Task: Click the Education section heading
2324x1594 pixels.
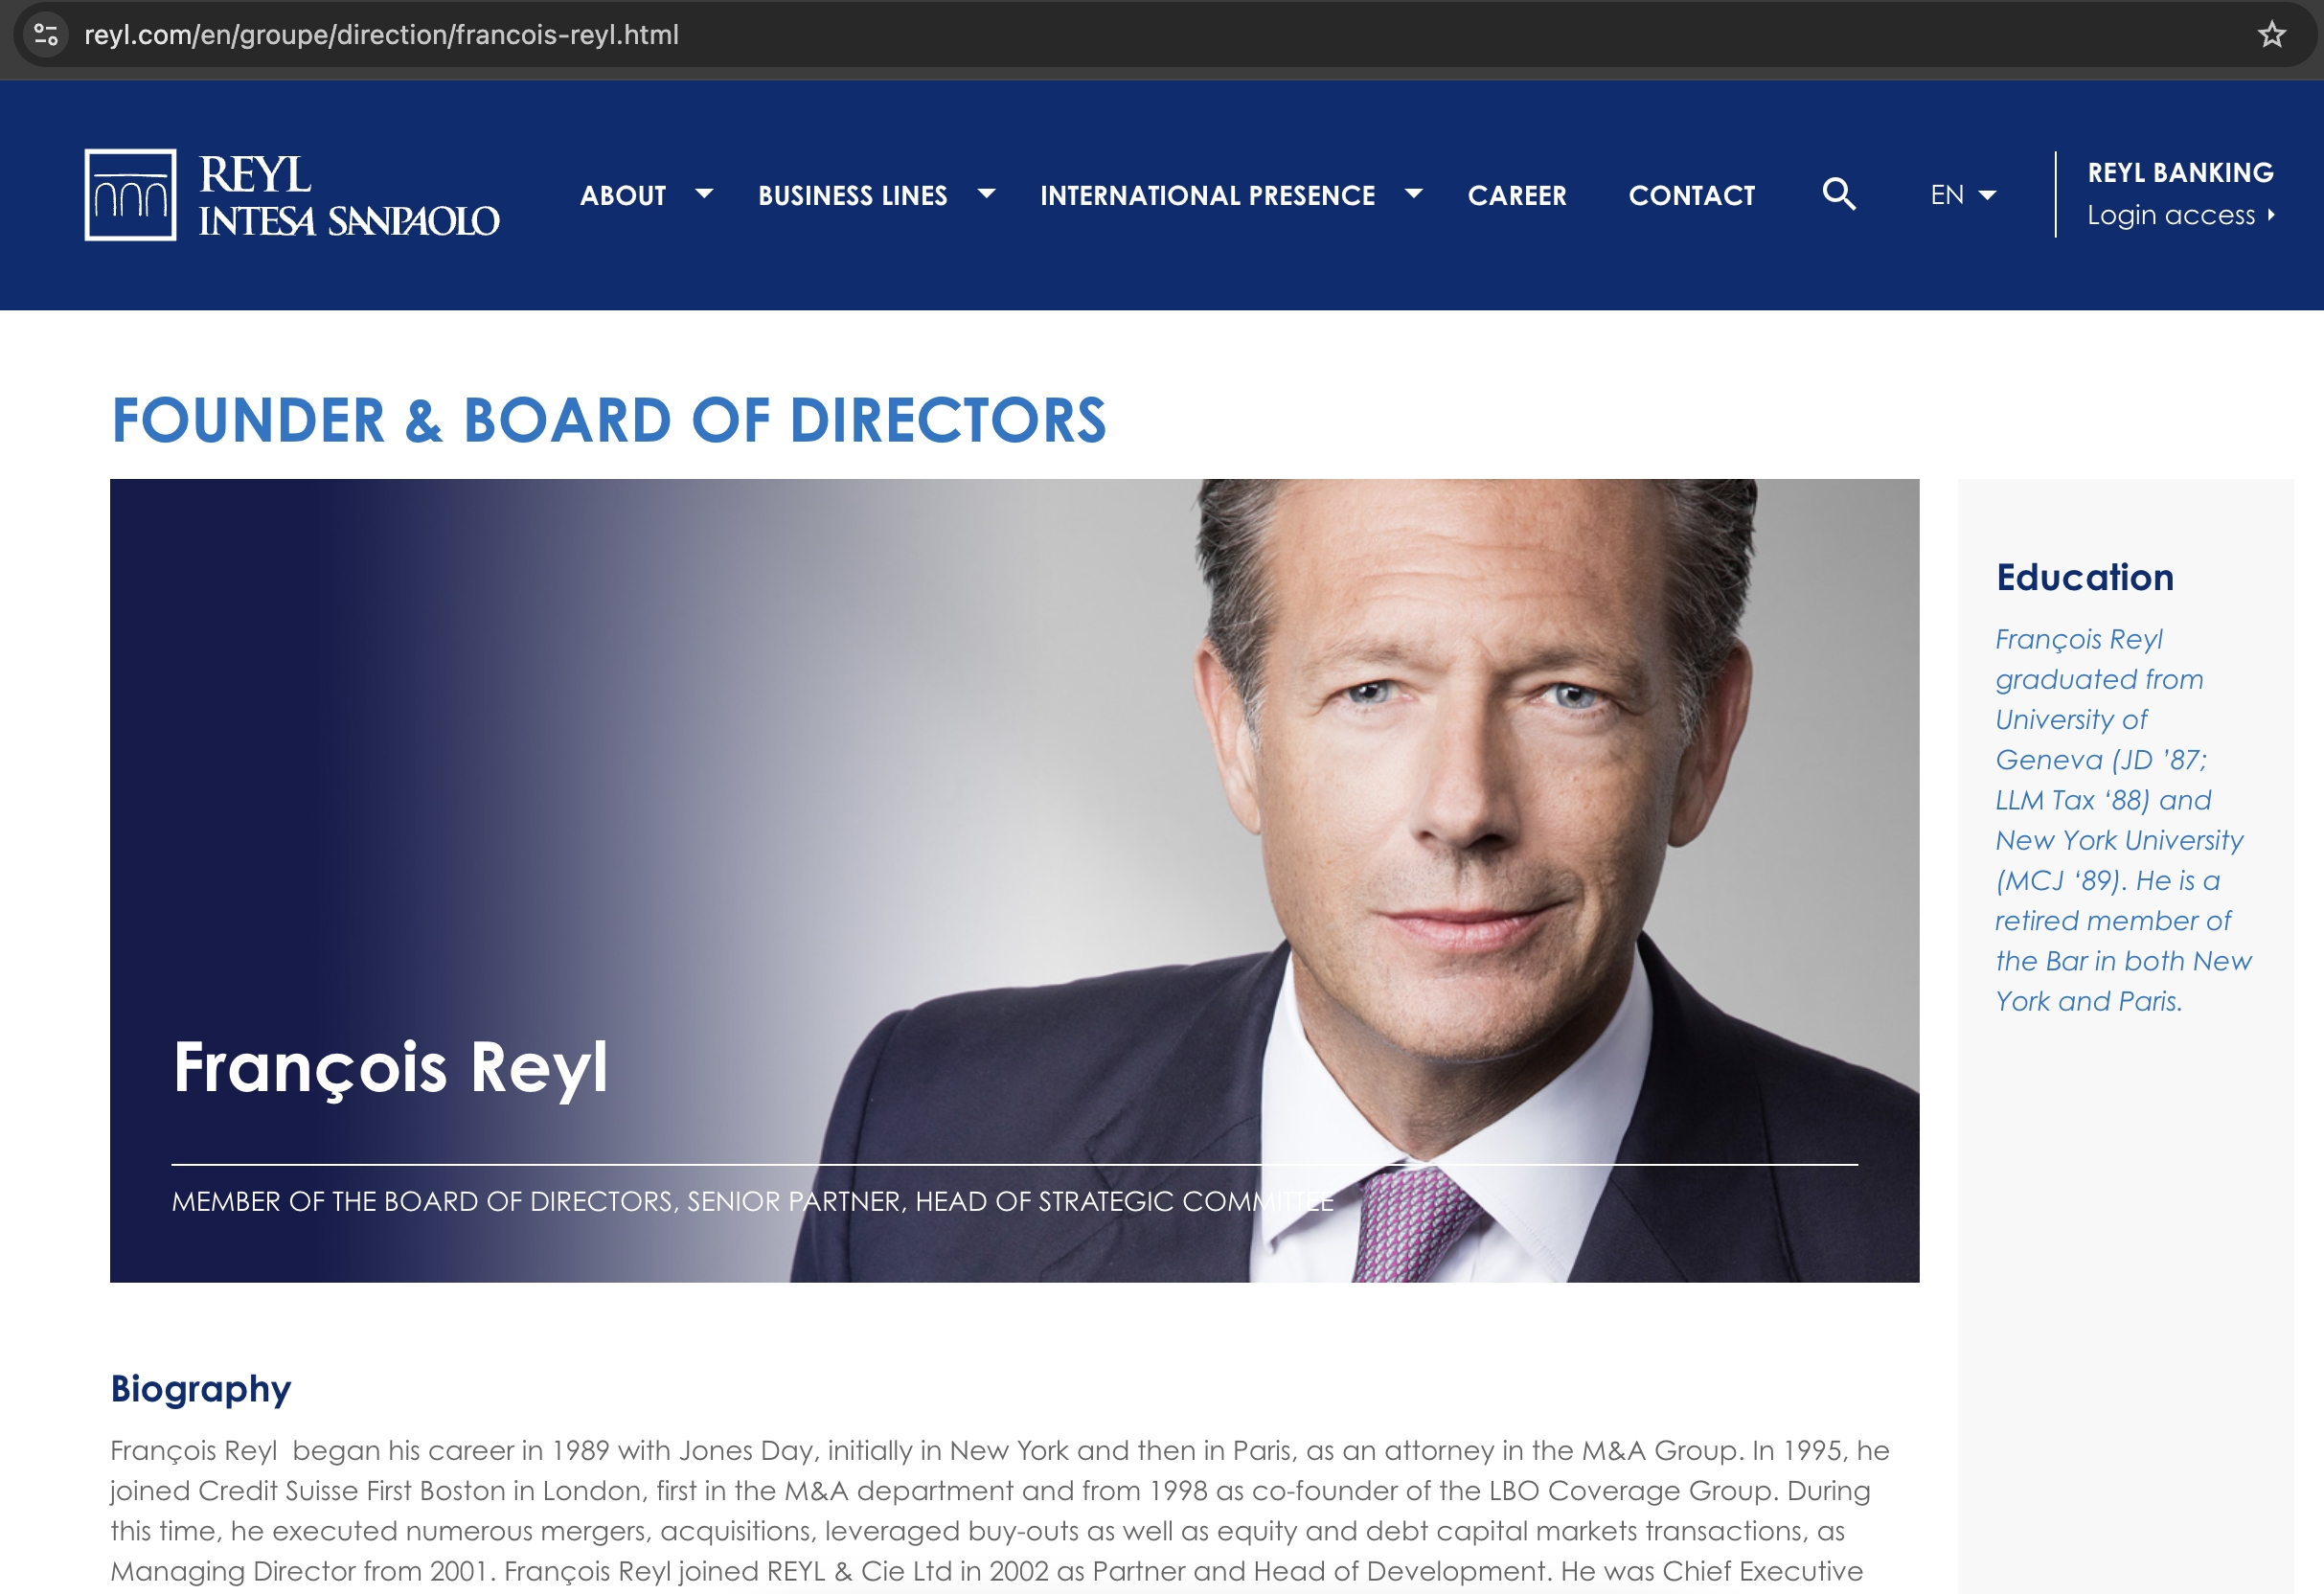Action: coord(2085,577)
